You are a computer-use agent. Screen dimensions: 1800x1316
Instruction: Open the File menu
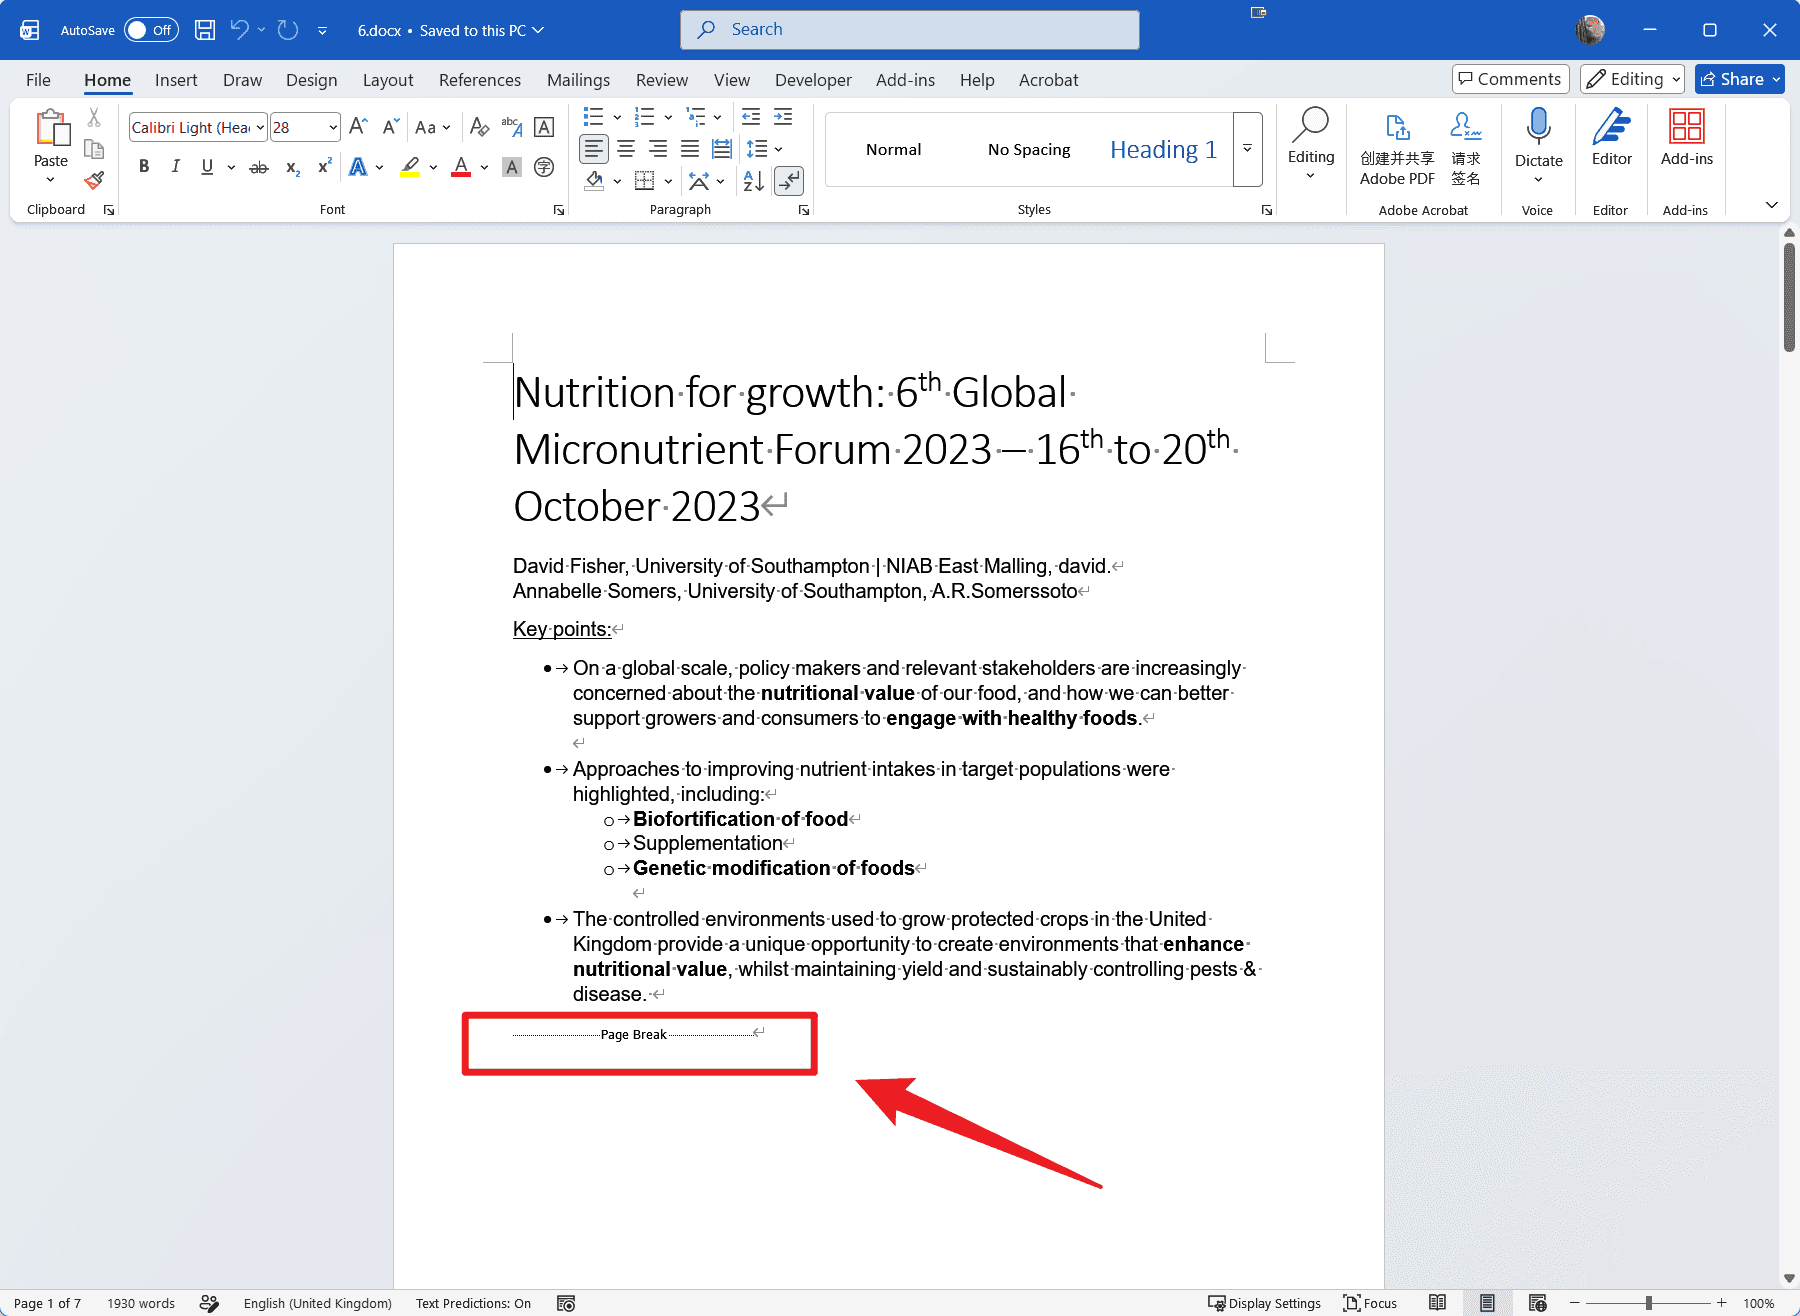[38, 80]
